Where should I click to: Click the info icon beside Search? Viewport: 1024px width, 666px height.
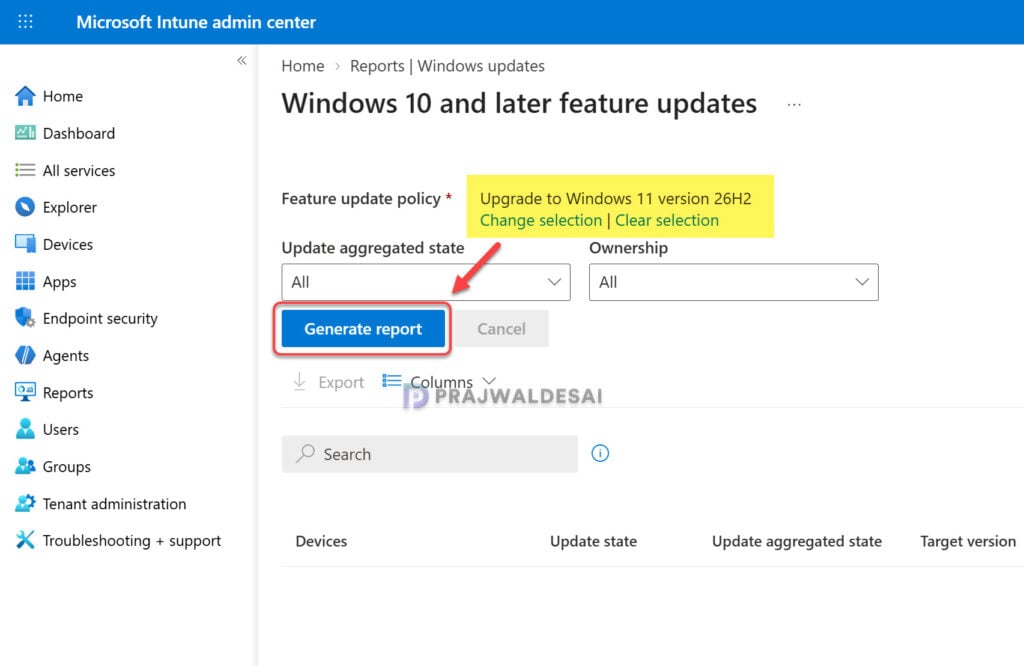[x=600, y=453]
